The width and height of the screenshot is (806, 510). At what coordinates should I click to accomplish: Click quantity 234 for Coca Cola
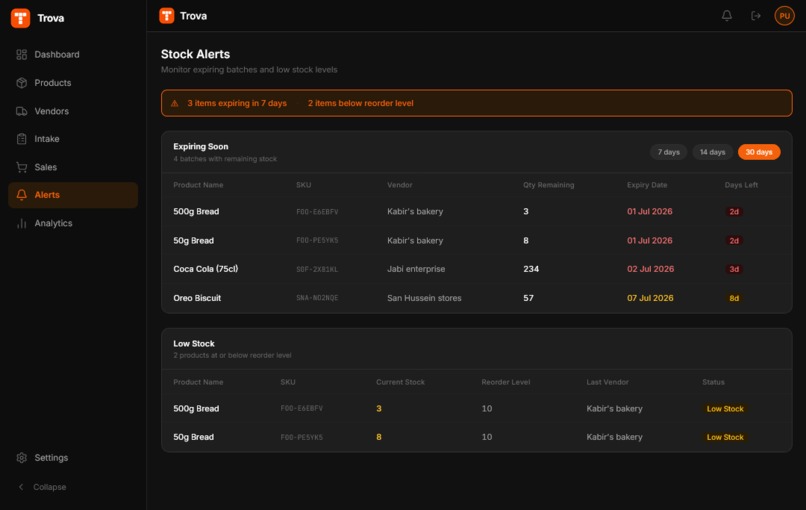click(531, 269)
